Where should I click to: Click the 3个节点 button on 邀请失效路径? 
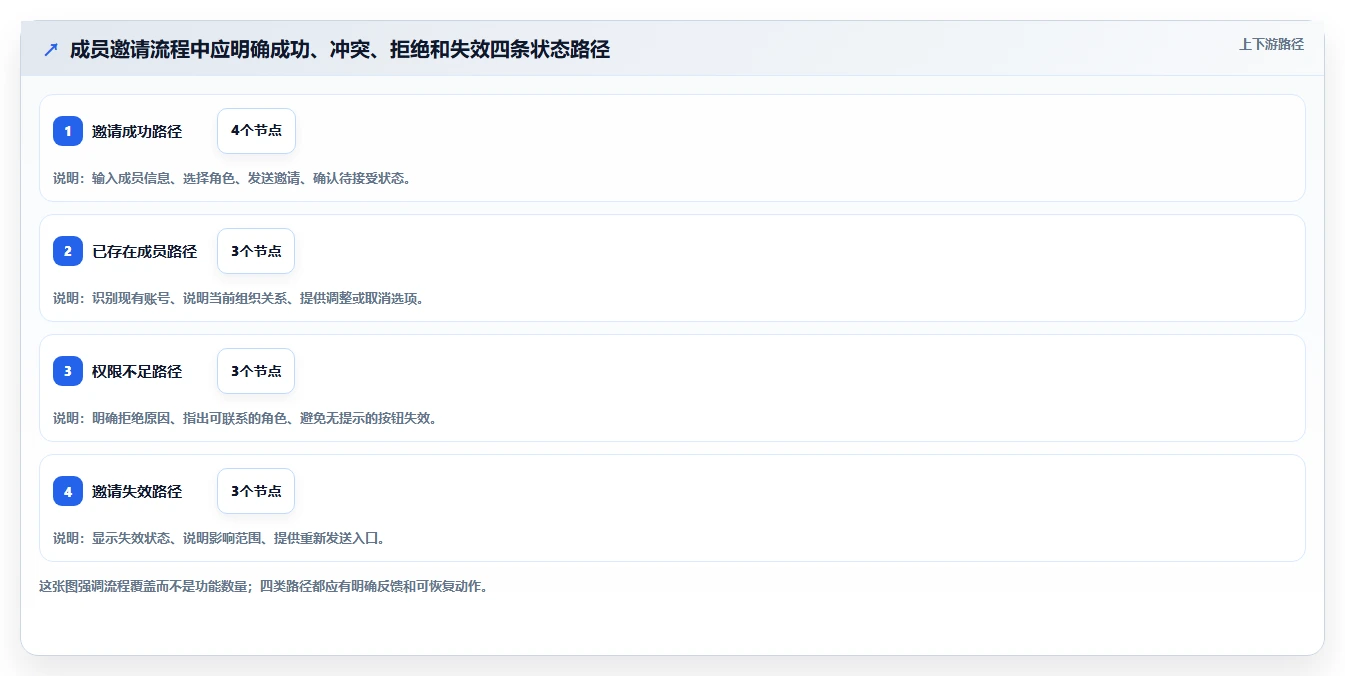(x=256, y=491)
